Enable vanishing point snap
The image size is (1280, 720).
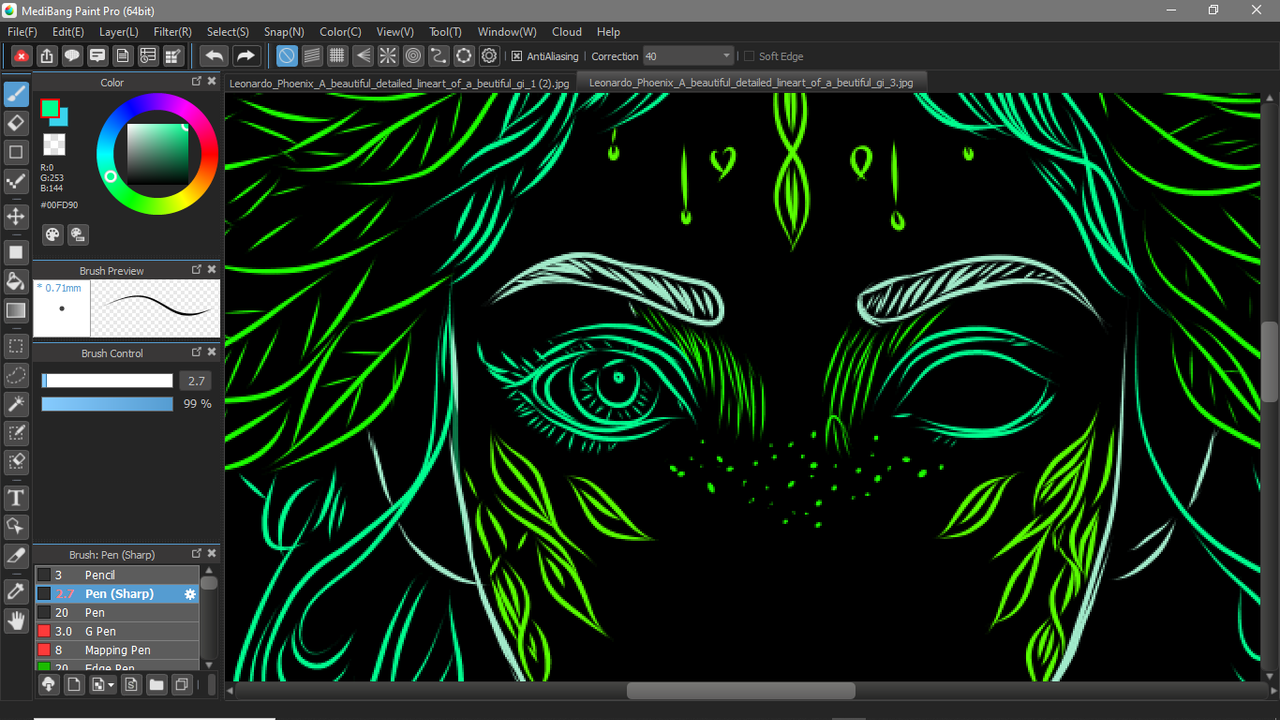coord(363,56)
